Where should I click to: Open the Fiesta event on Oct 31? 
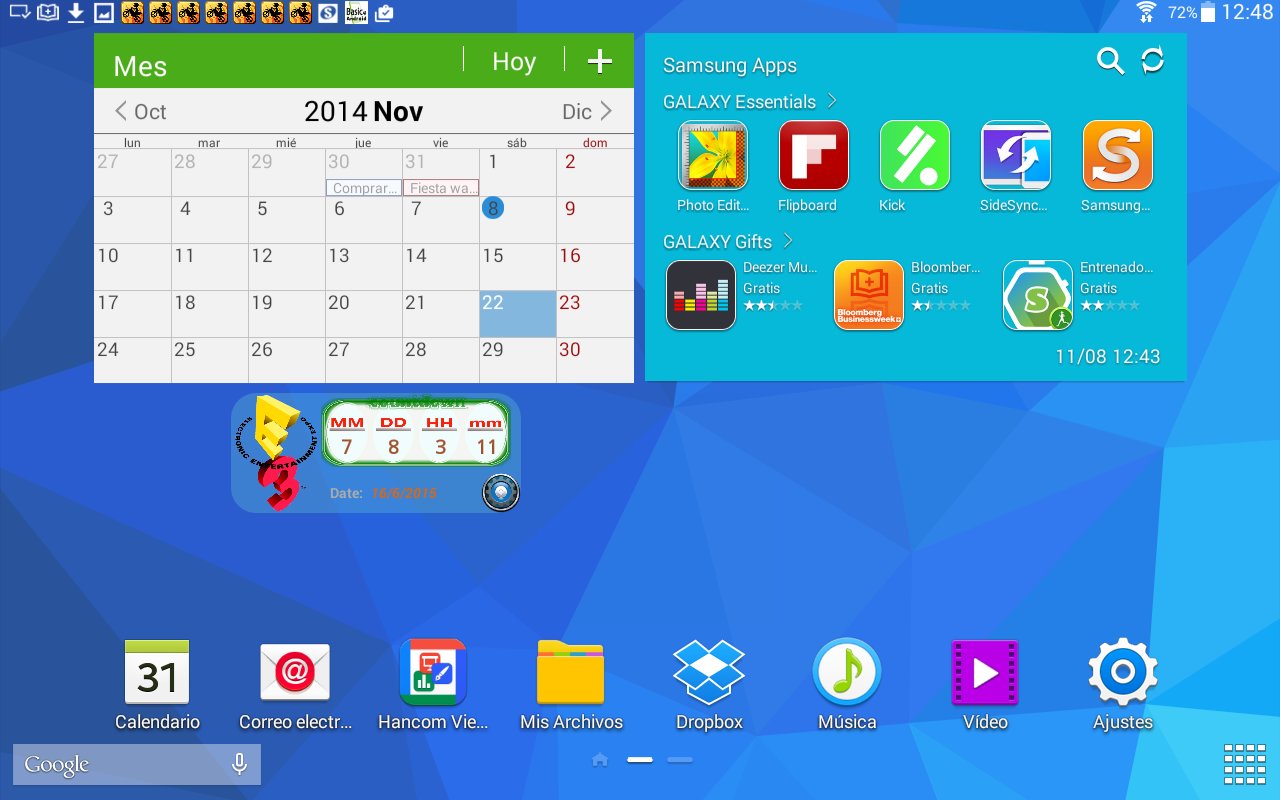pyautogui.click(x=441, y=188)
